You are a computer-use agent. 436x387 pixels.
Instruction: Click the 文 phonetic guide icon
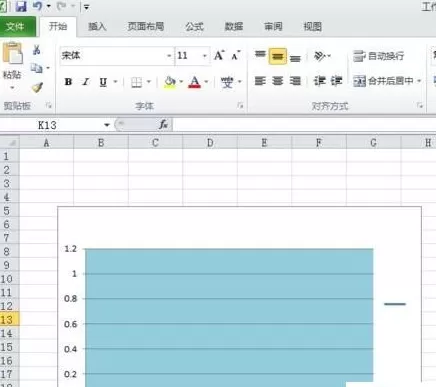click(227, 82)
